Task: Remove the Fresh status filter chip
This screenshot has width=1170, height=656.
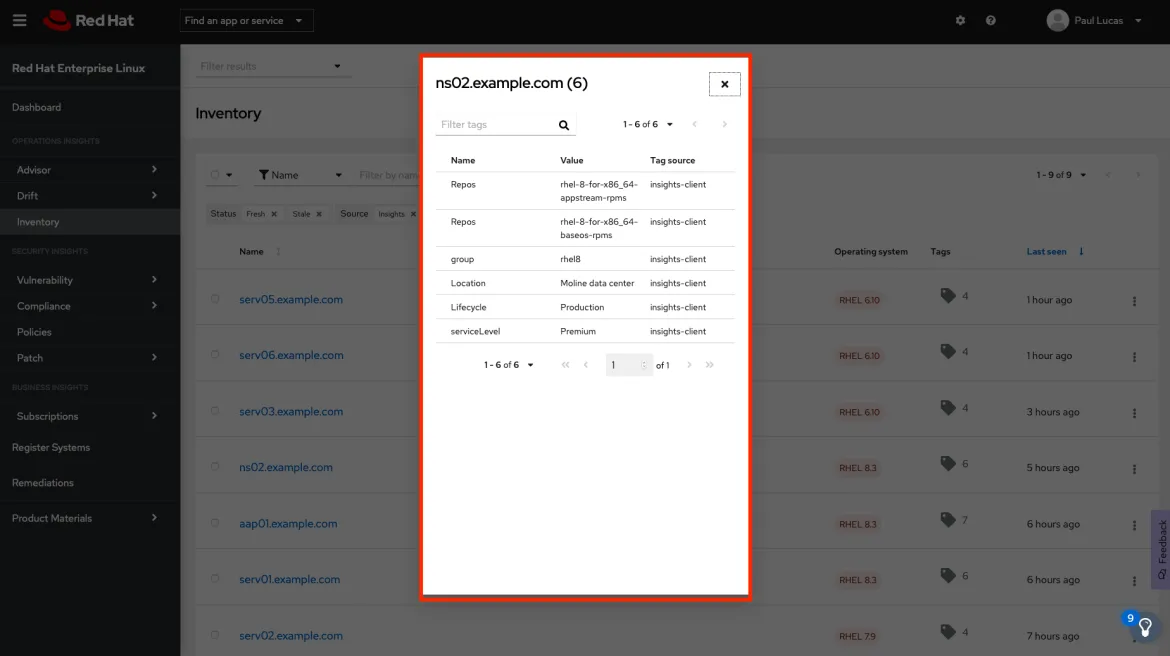Action: coord(274,214)
